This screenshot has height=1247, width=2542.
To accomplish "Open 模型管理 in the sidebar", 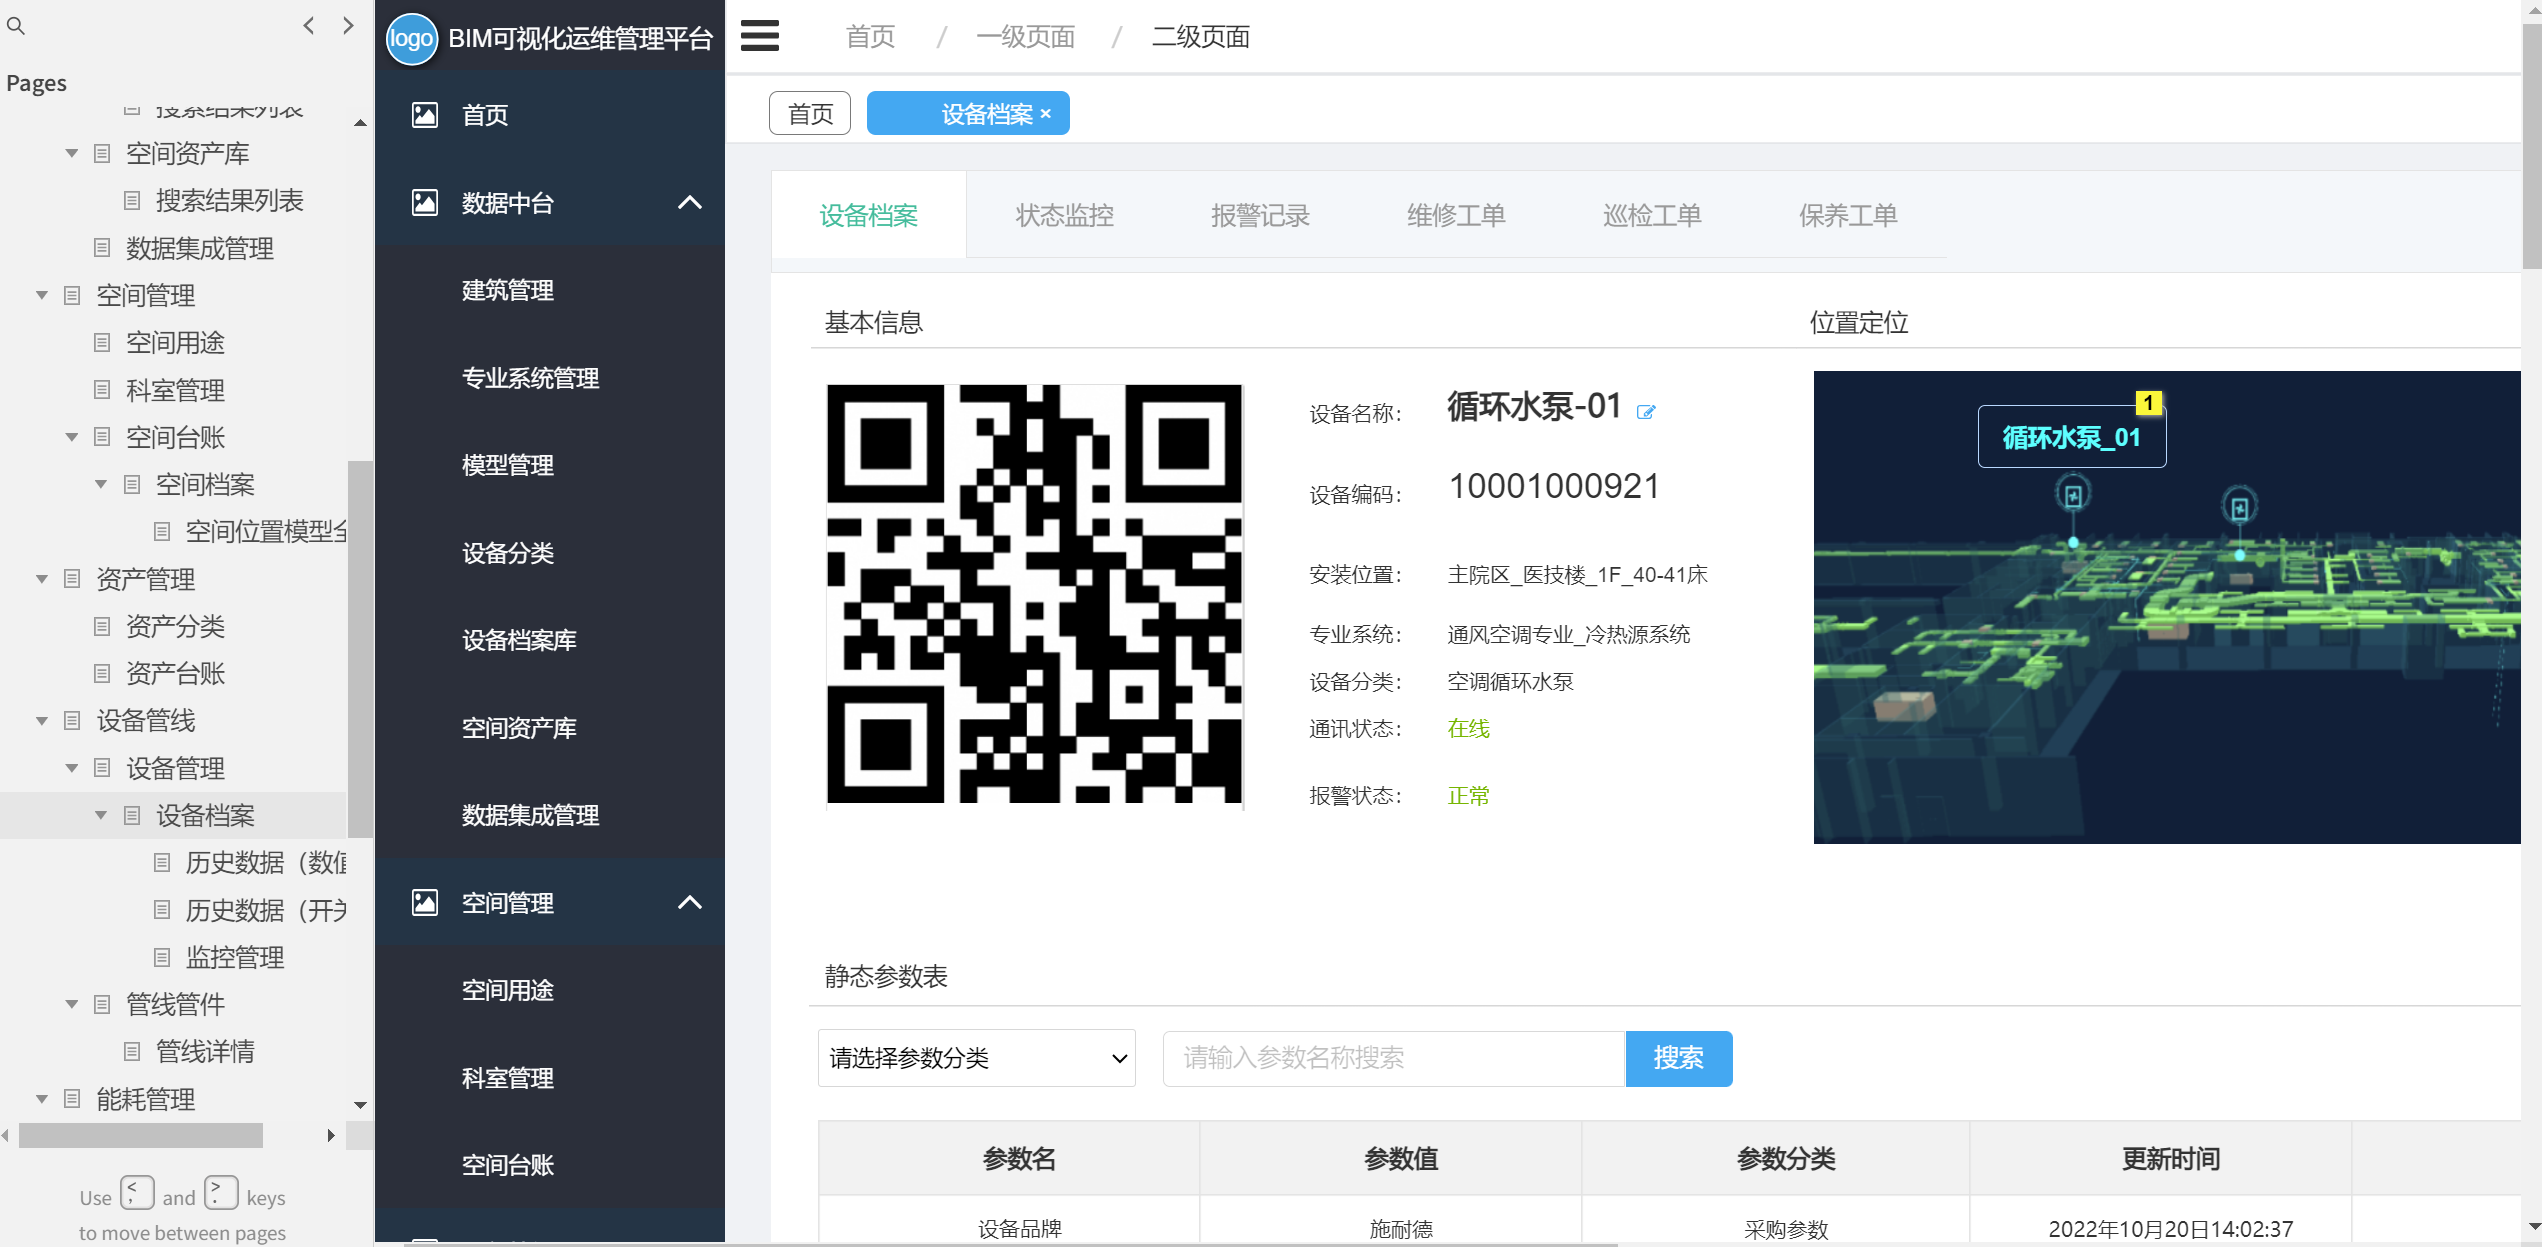I will 507,465.
